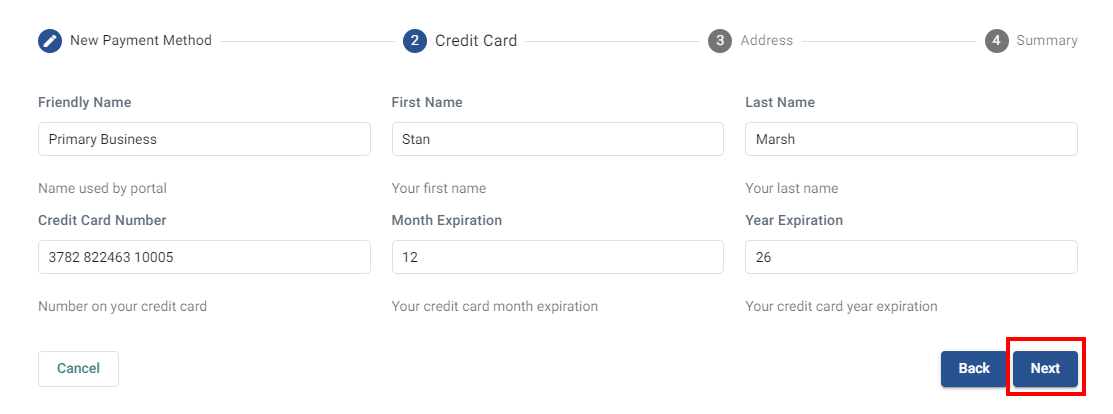The width and height of the screenshot is (1113, 414).
Task: Proceed with the Next button
Action: (x=1045, y=368)
